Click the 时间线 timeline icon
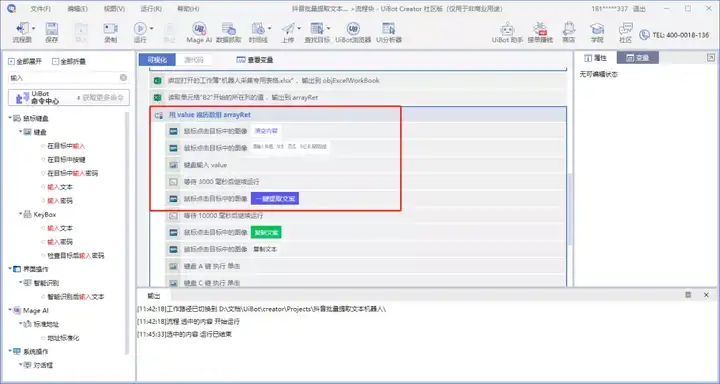This screenshot has height=384, width=720. 258,28
